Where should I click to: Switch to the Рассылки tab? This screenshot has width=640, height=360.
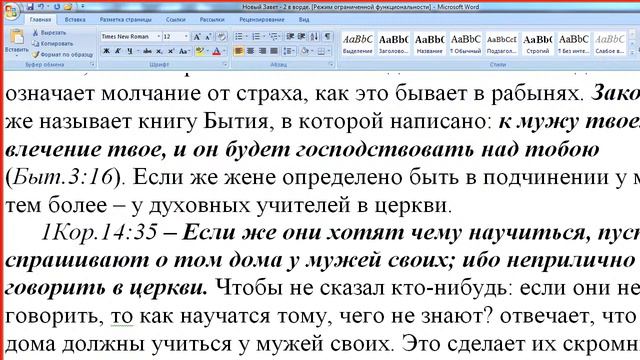(212, 20)
